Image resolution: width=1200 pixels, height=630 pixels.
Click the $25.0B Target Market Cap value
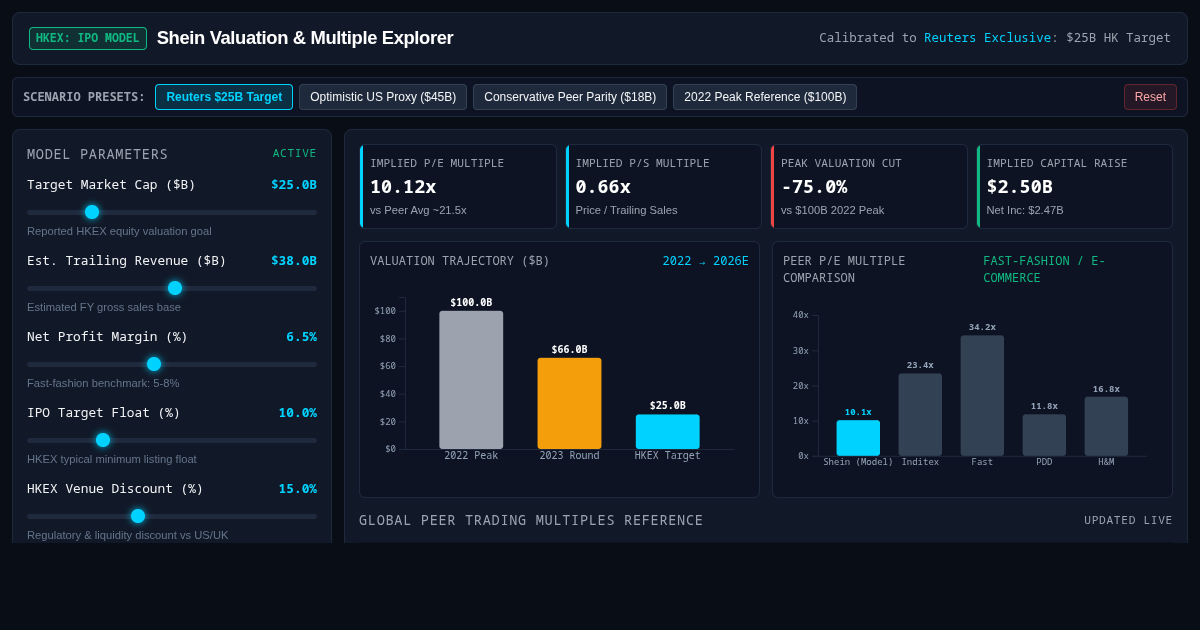click(x=294, y=185)
